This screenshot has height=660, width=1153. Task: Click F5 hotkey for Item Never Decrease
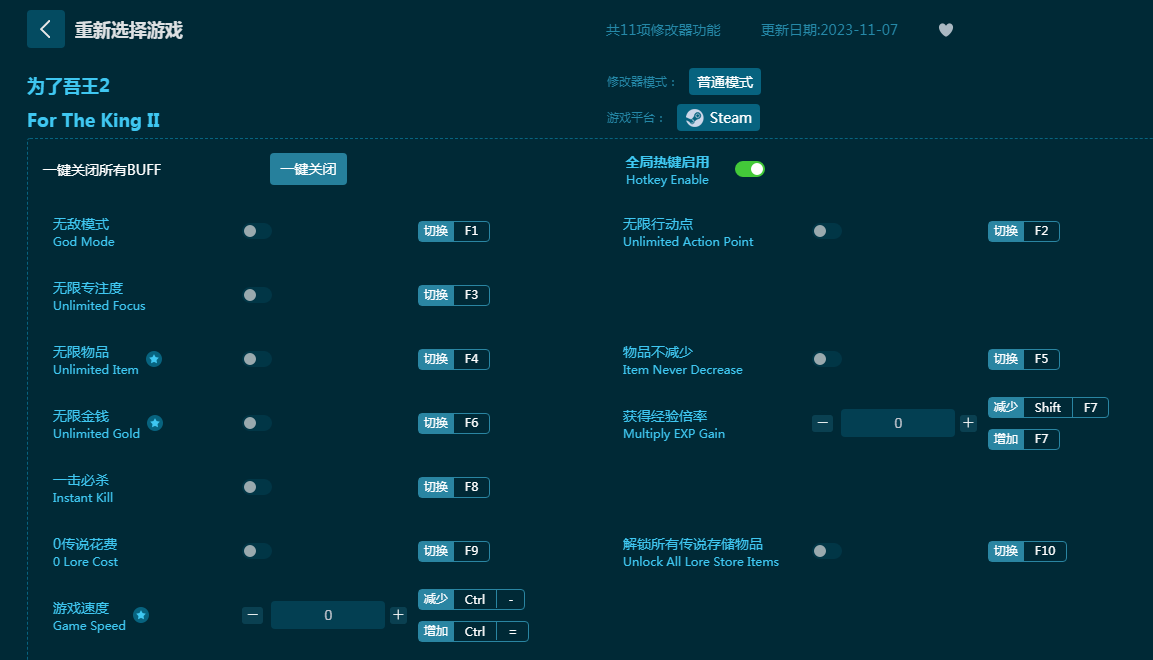point(1024,359)
